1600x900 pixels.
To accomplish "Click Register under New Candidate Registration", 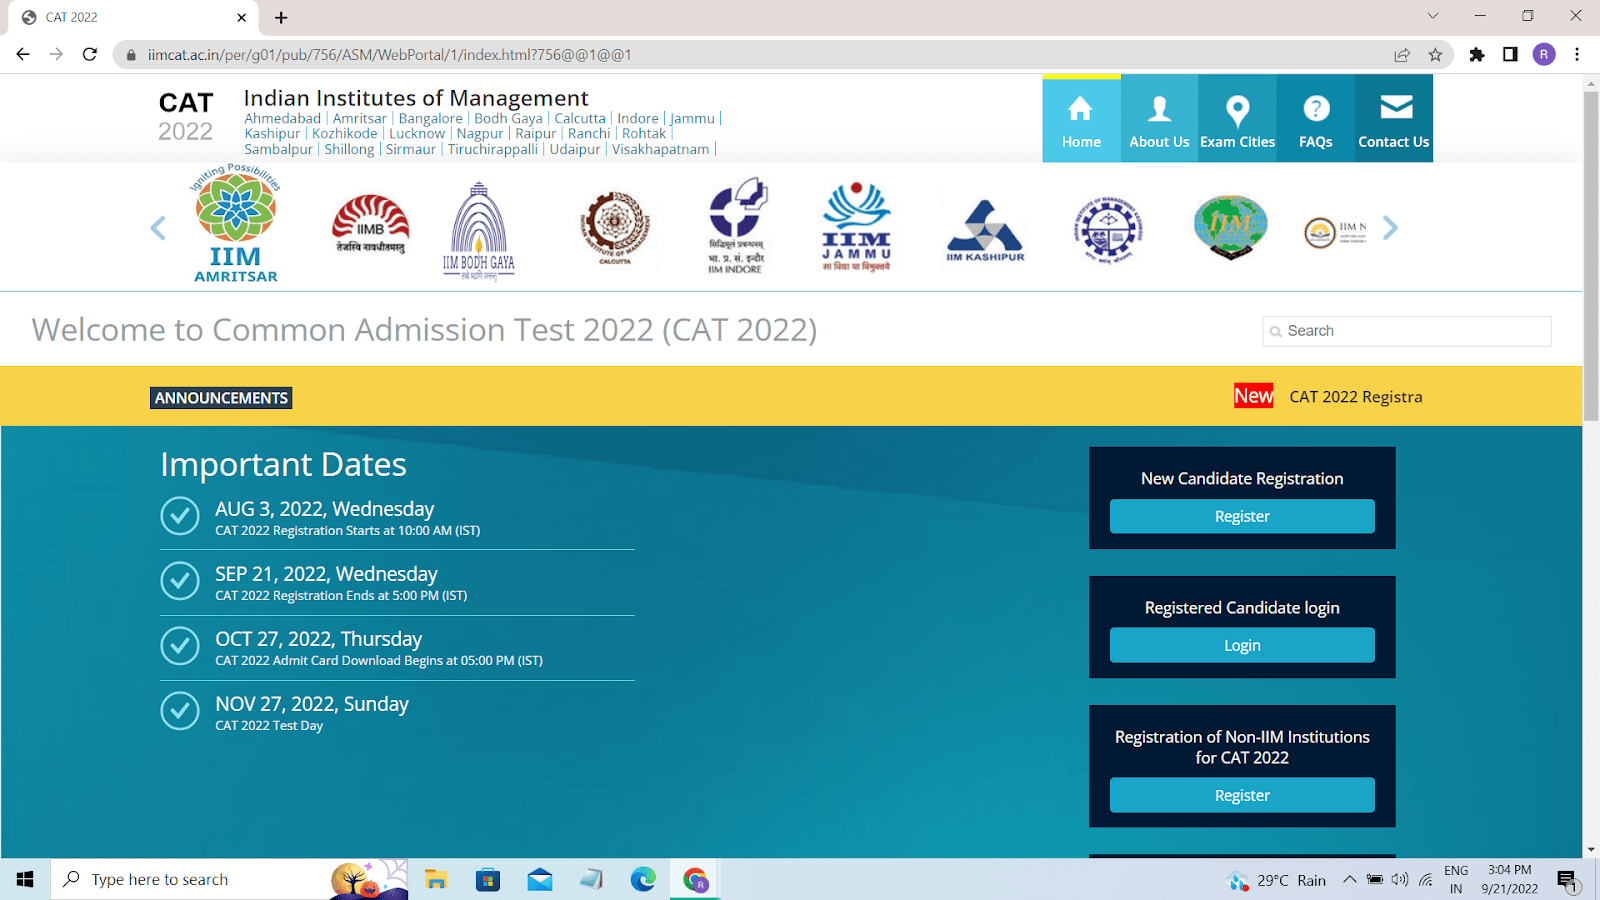I will coord(1242,516).
